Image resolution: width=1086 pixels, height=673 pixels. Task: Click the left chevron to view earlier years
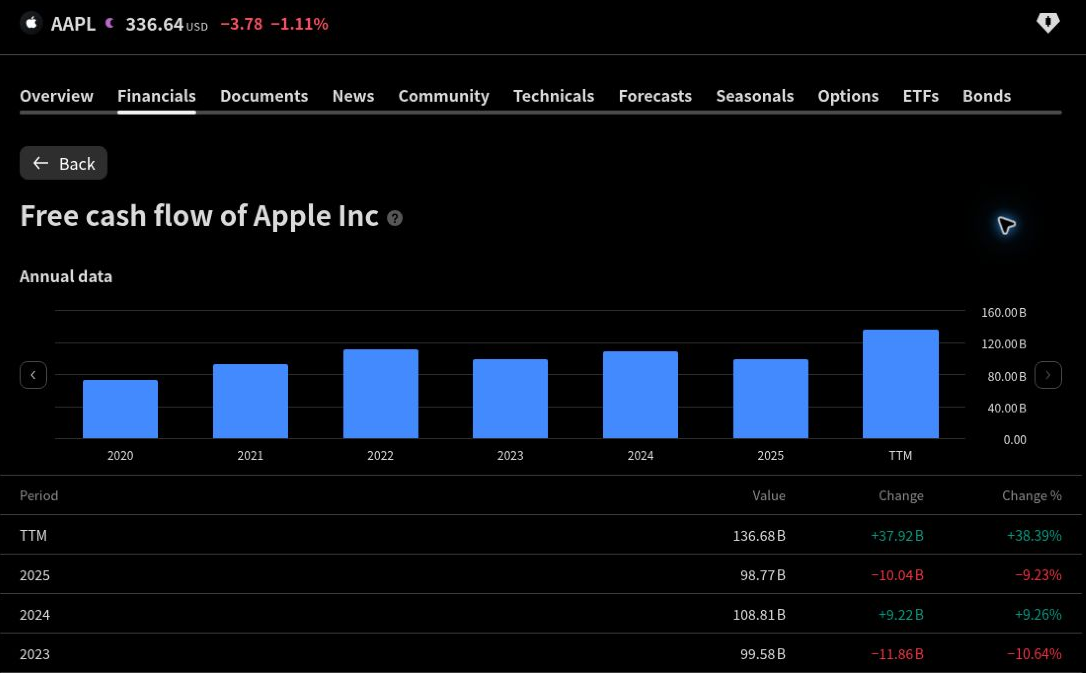(33, 375)
